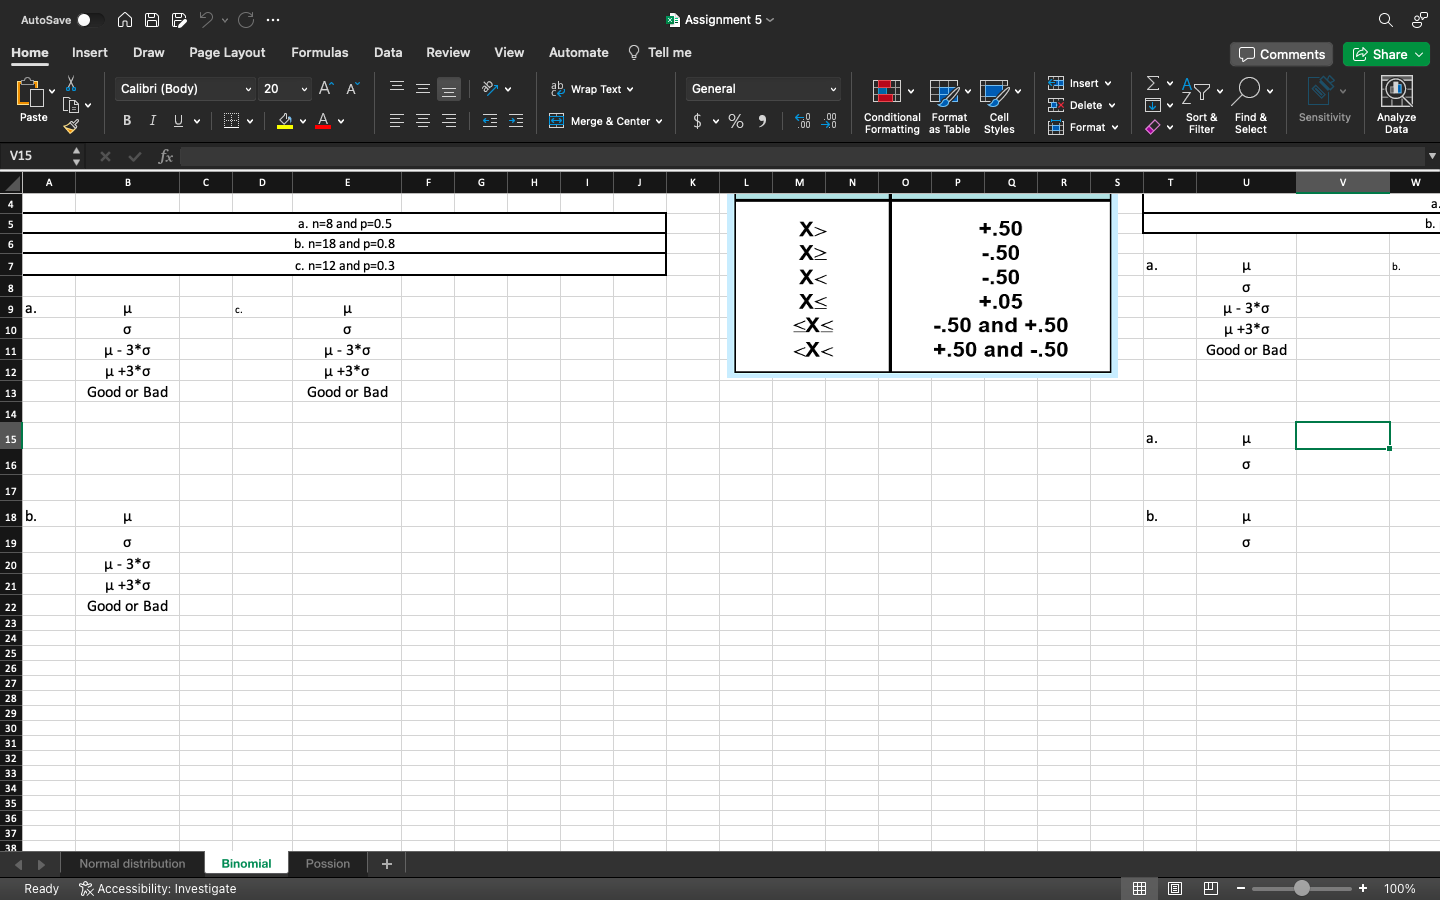Adjust the zoom slider

(x=1301, y=888)
